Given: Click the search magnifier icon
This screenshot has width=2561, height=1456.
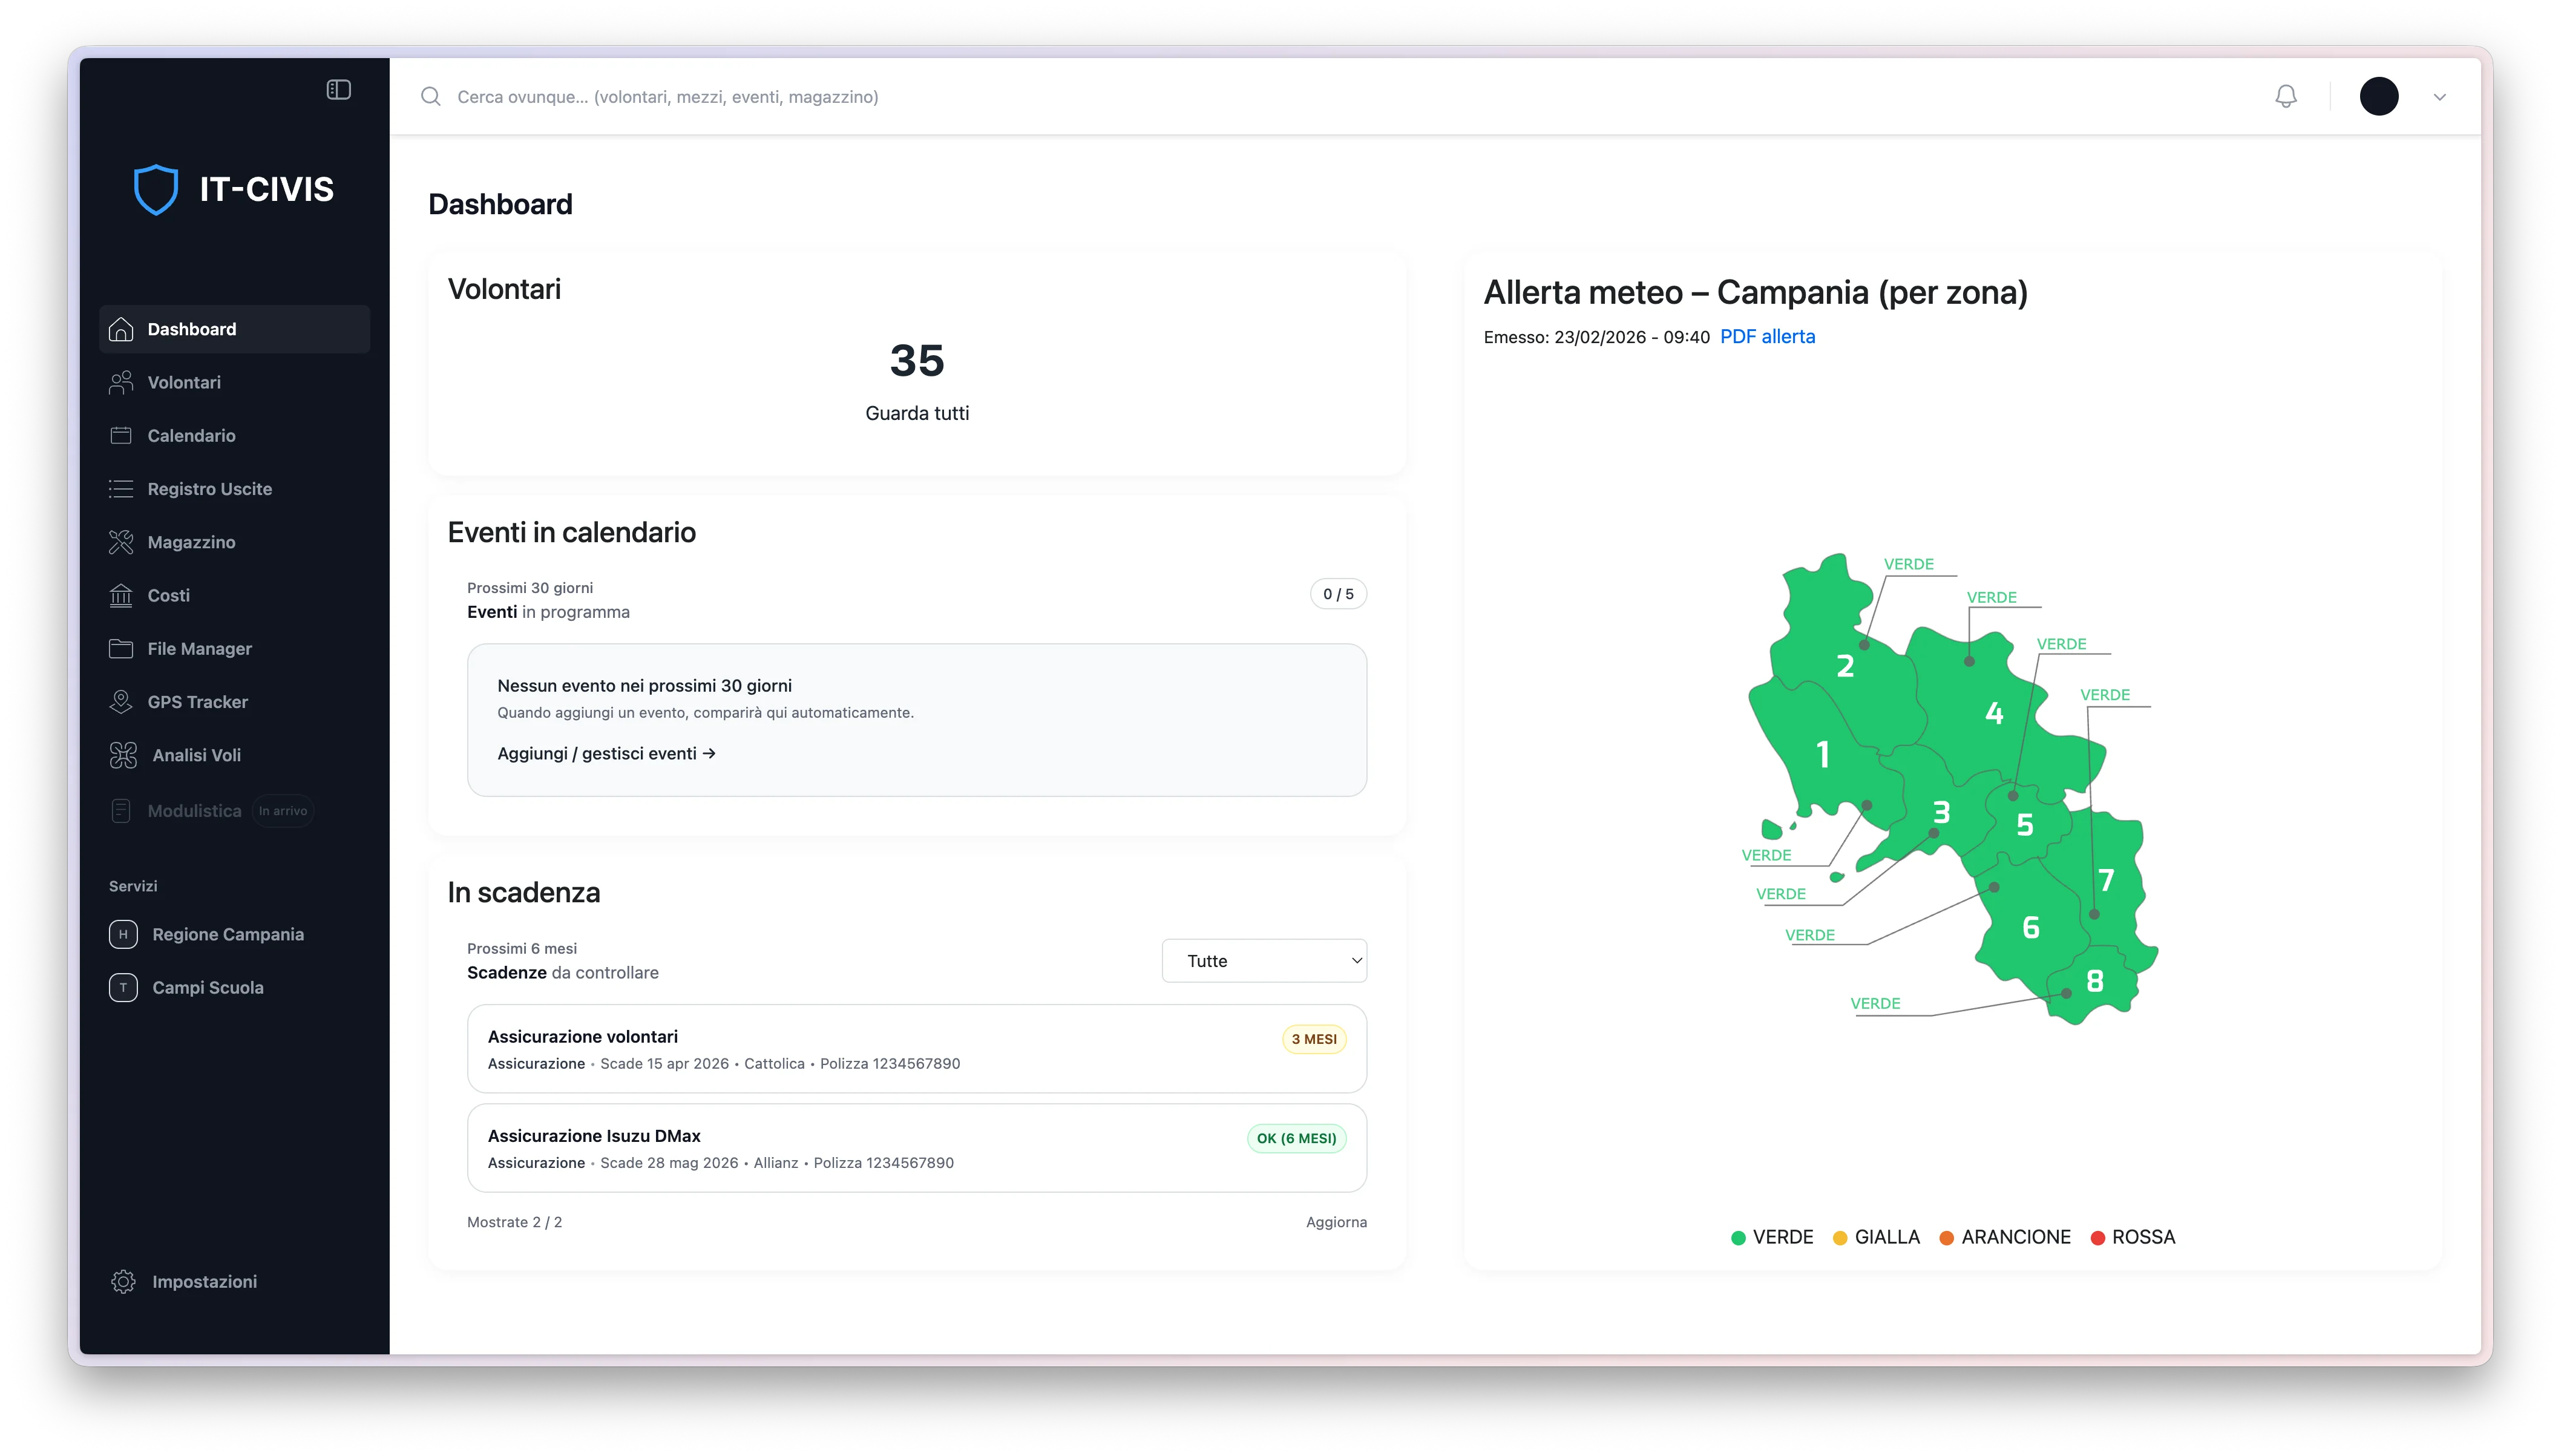Looking at the screenshot, I should tap(431, 96).
